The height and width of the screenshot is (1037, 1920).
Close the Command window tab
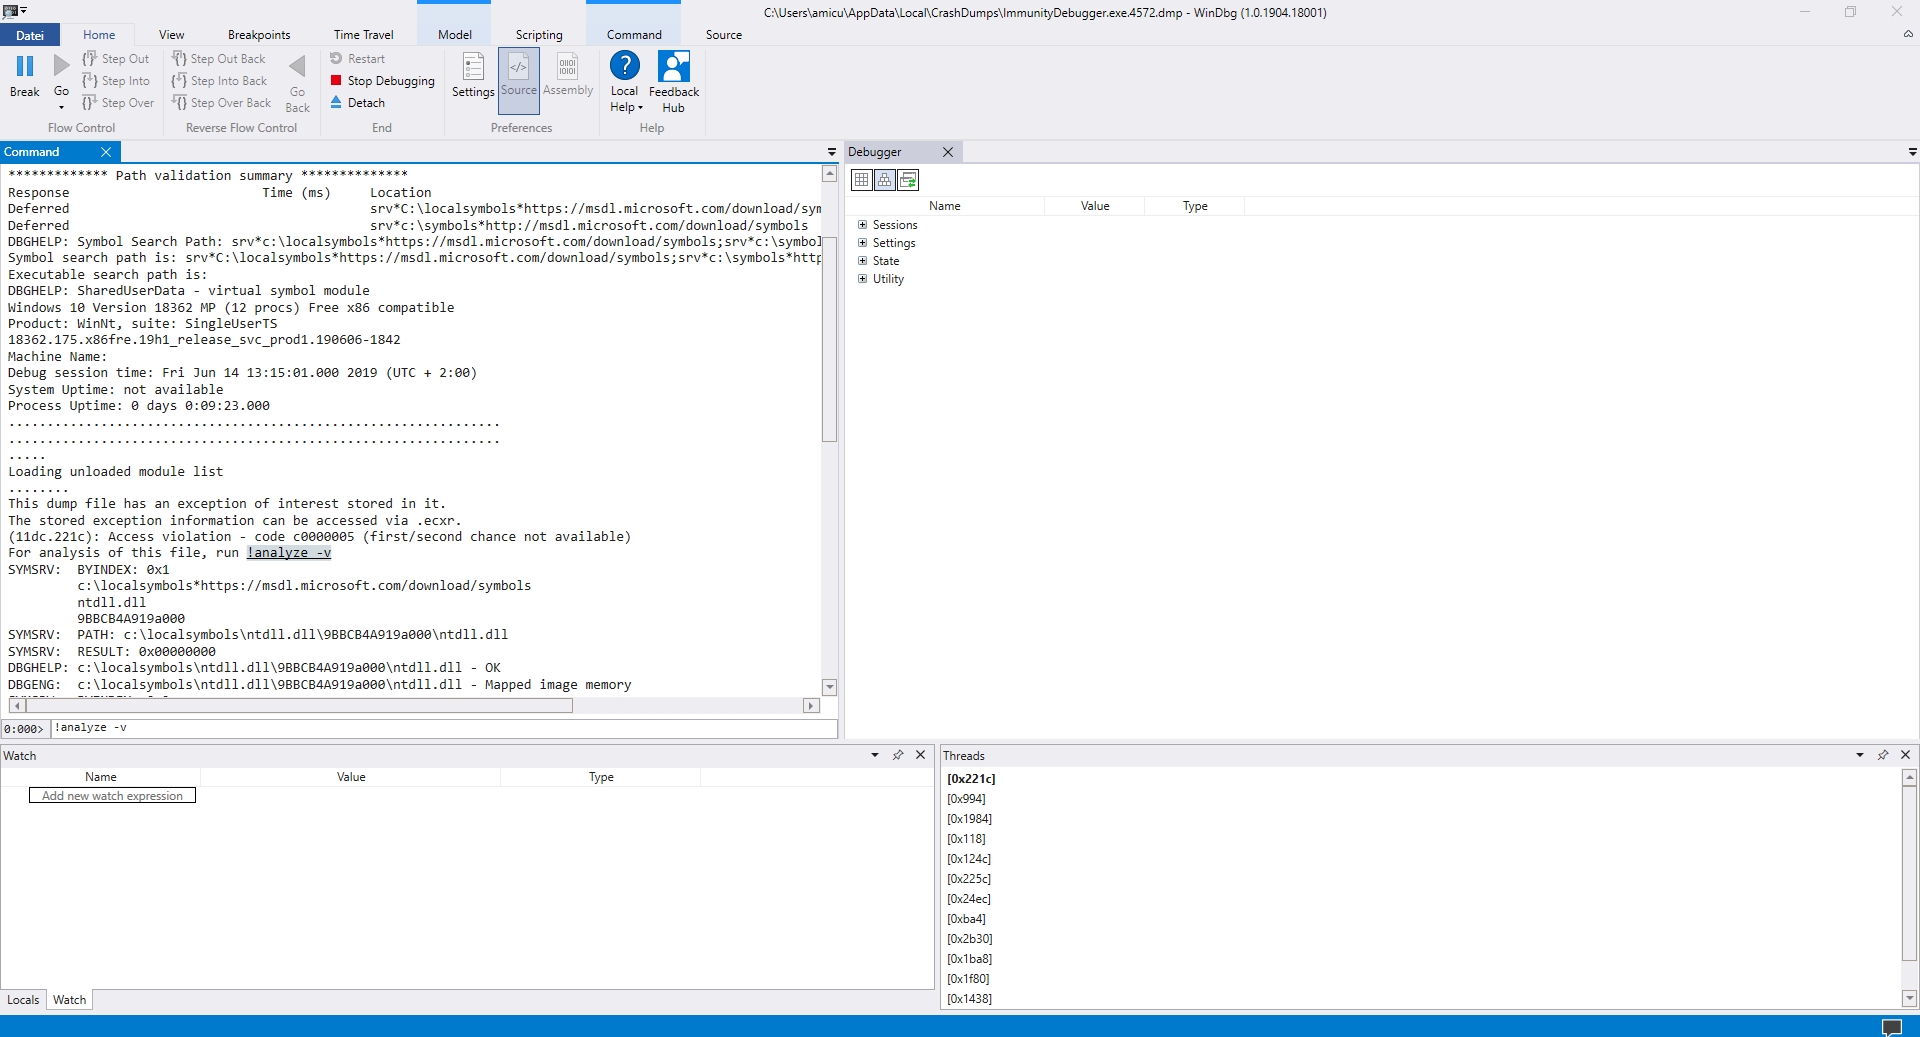pyautogui.click(x=106, y=152)
